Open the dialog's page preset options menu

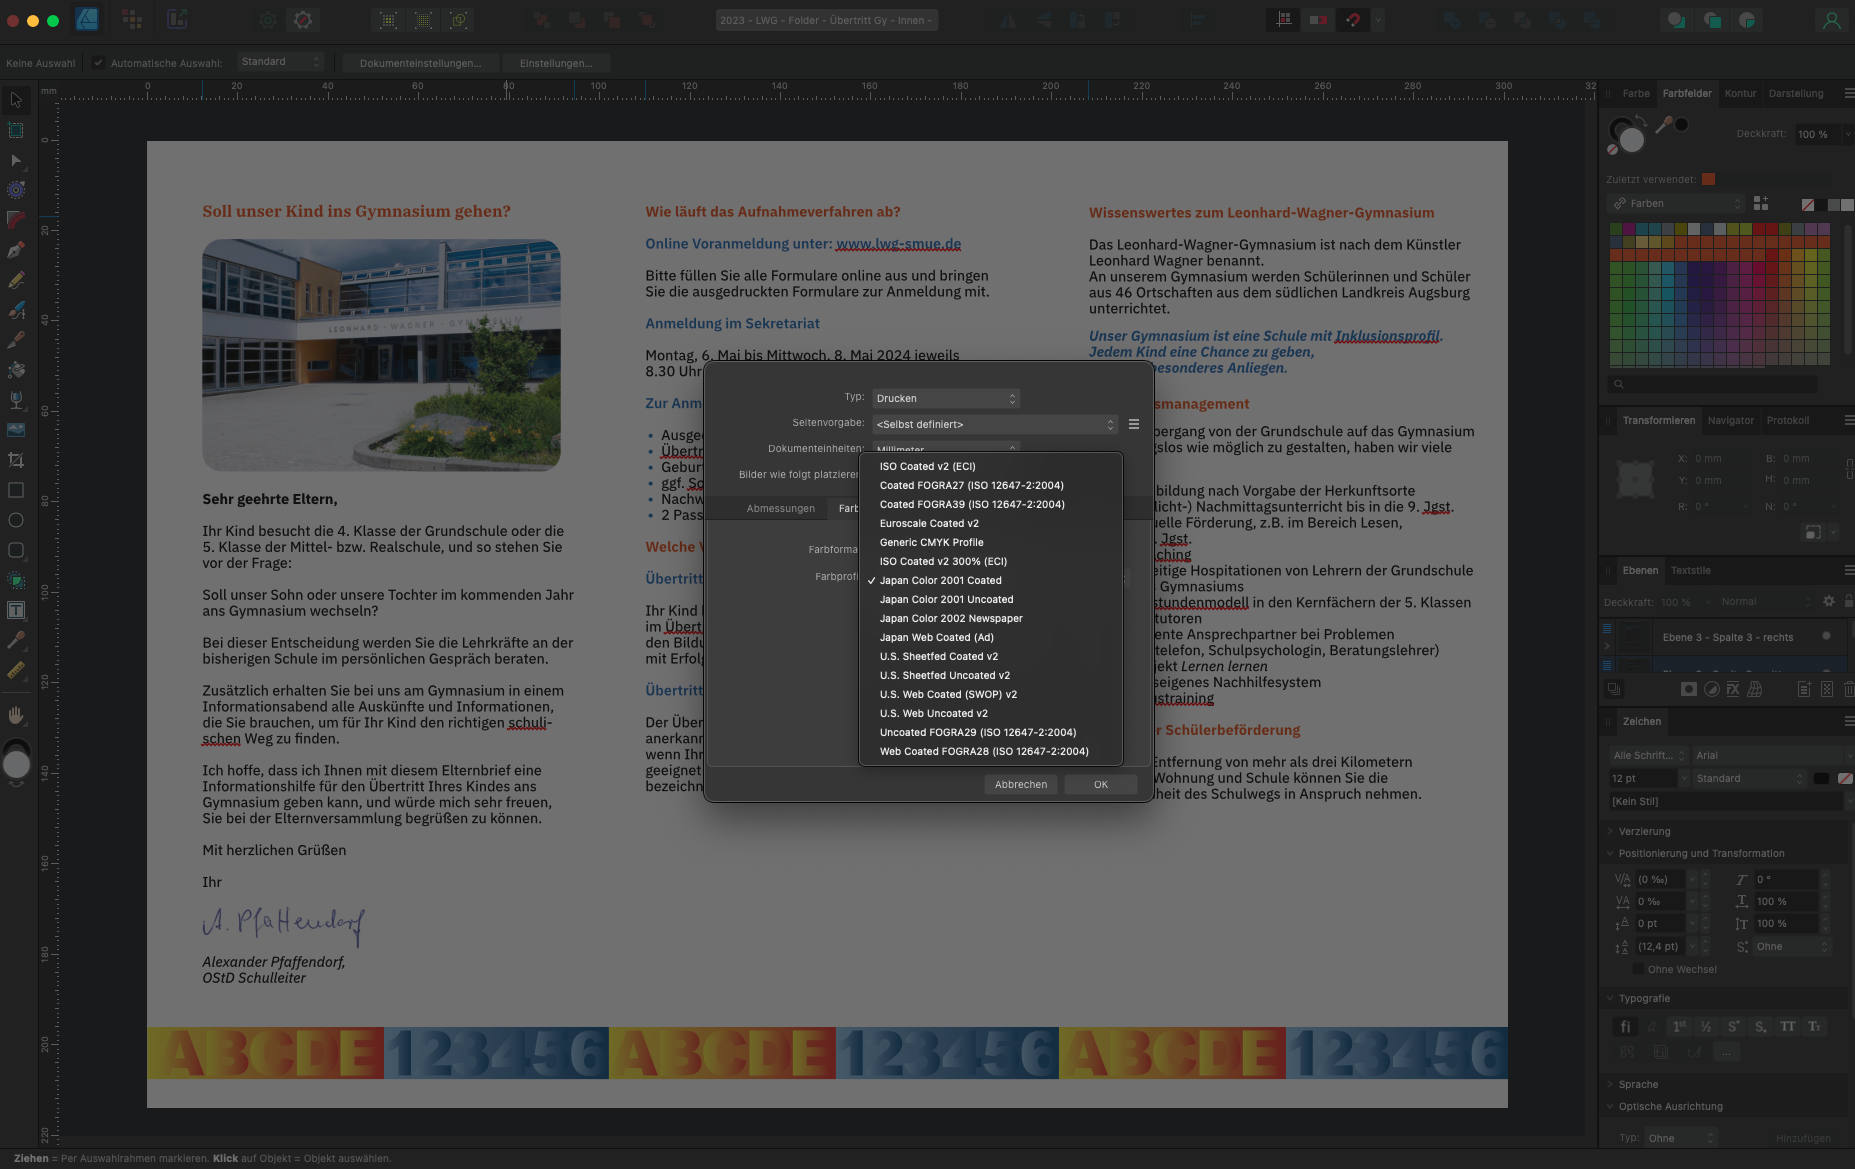pyautogui.click(x=1134, y=424)
